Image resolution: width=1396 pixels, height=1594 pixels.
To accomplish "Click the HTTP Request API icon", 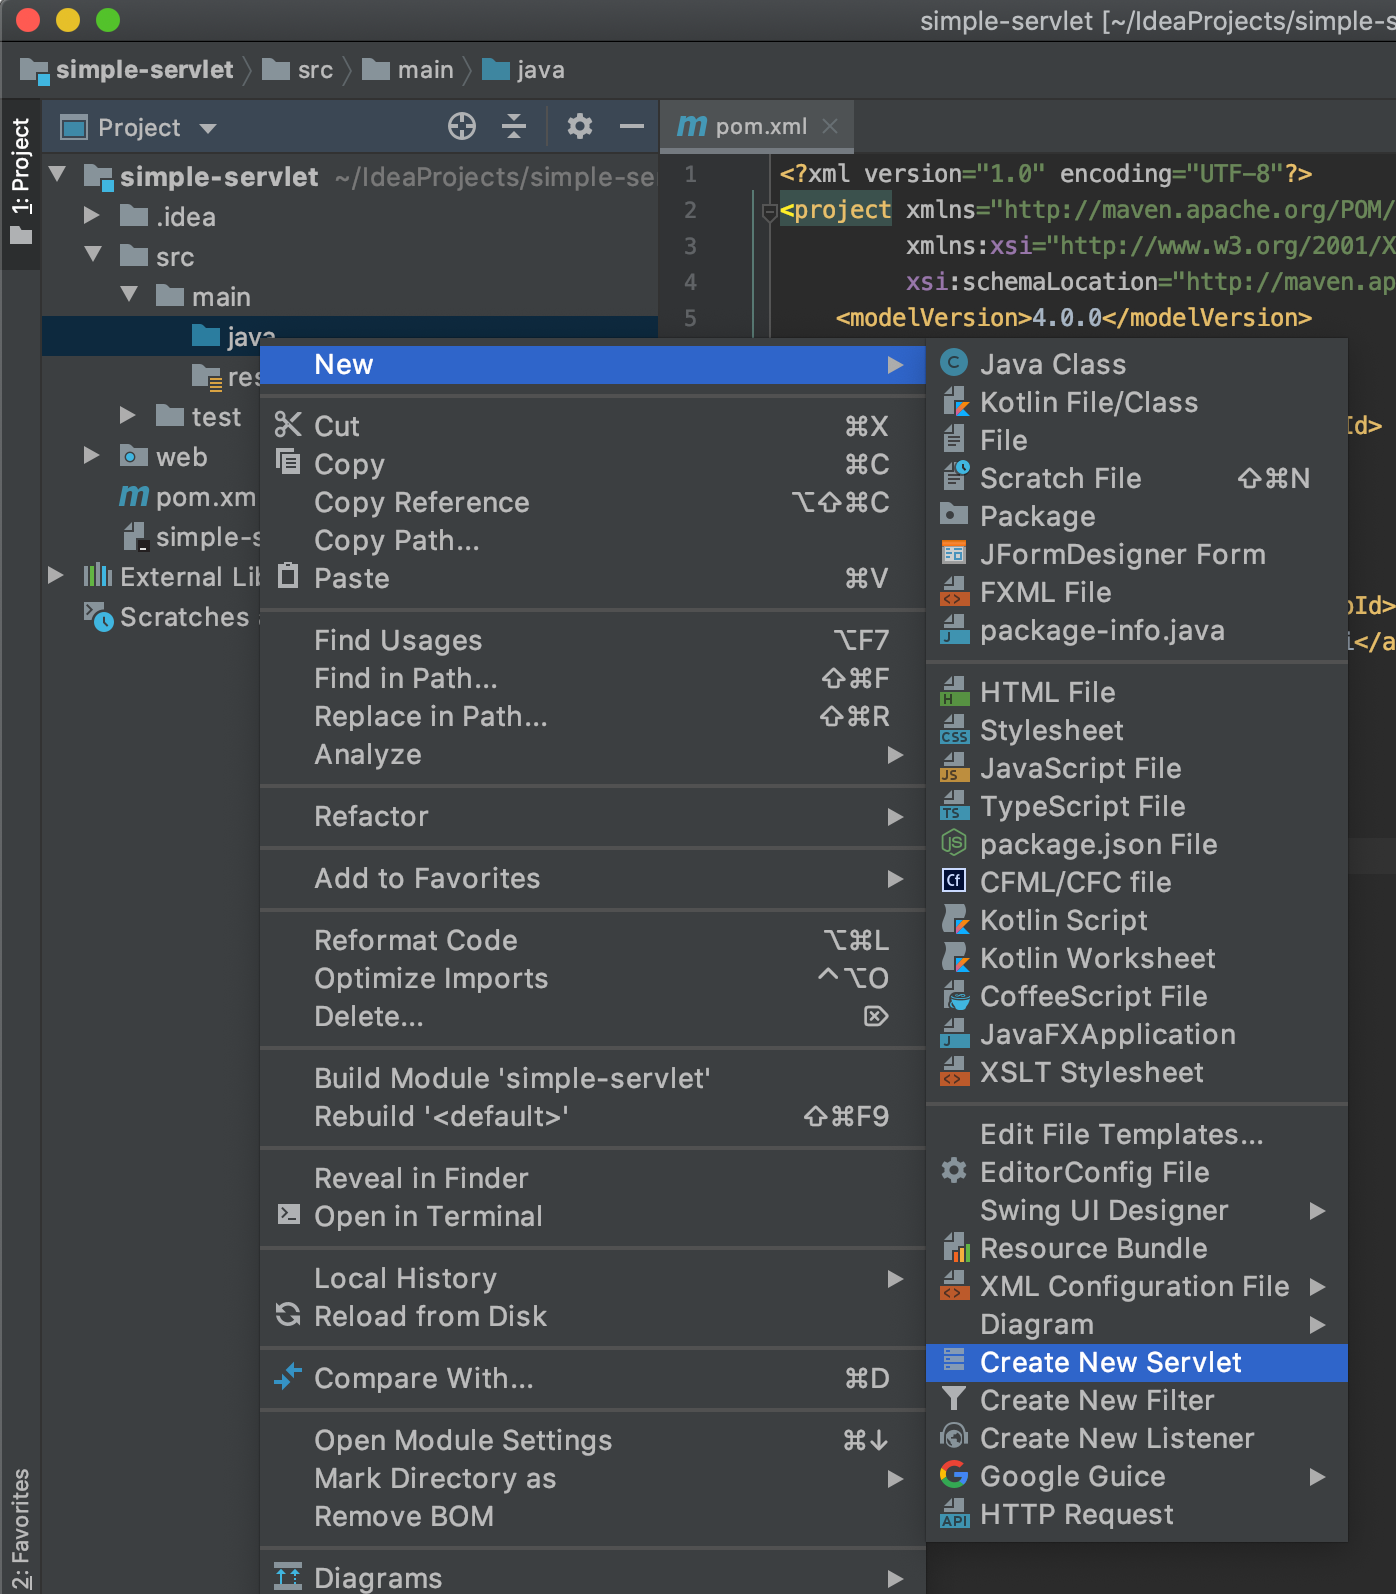I will click(x=955, y=1513).
